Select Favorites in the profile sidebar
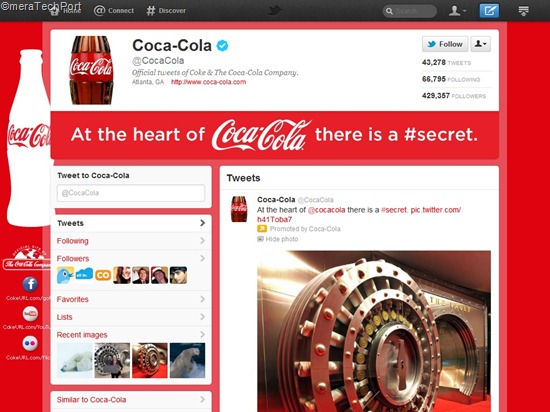 click(x=131, y=299)
